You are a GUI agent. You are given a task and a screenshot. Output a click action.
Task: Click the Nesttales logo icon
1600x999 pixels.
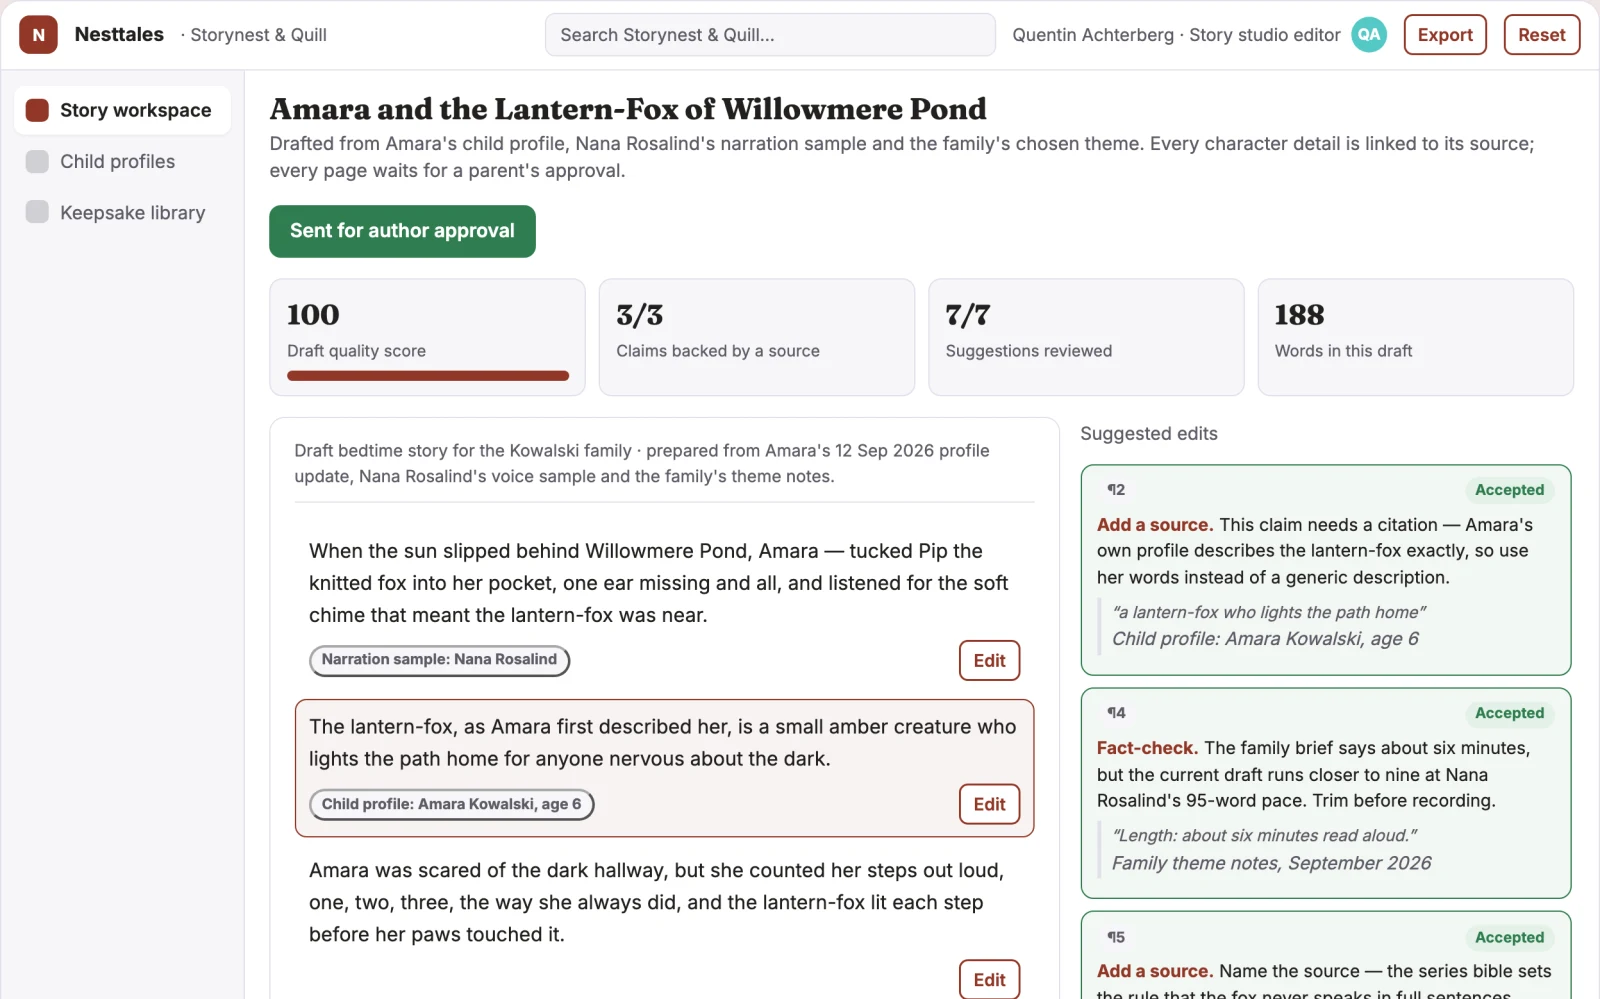tap(38, 35)
